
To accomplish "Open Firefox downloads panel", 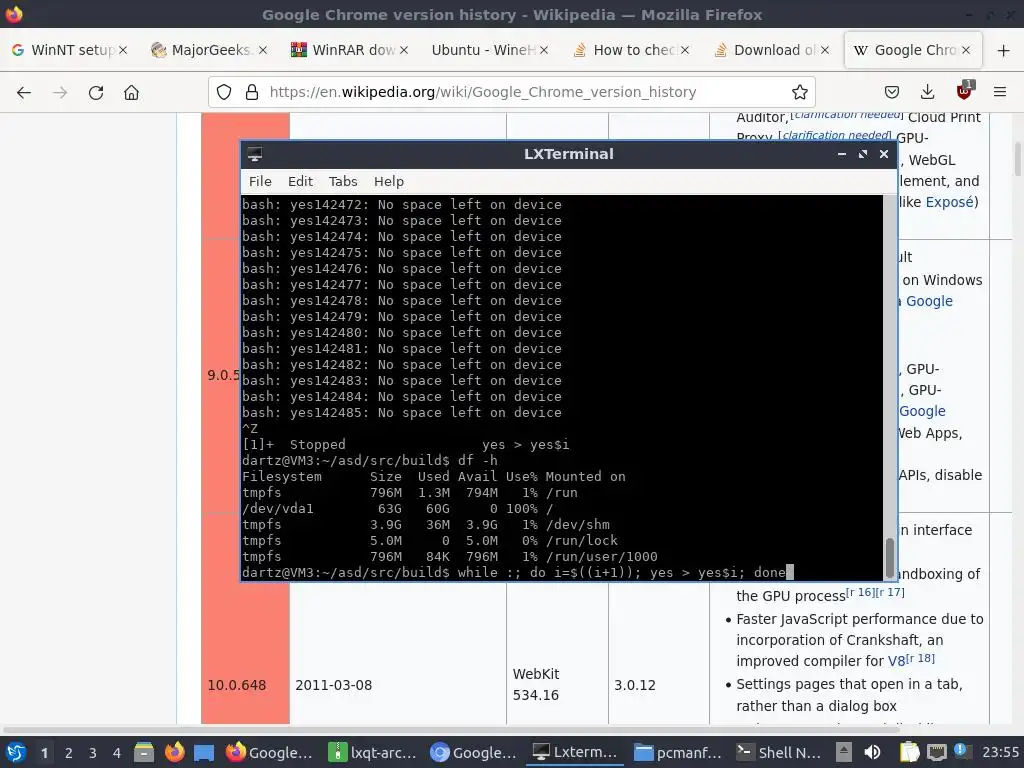I will (927, 92).
